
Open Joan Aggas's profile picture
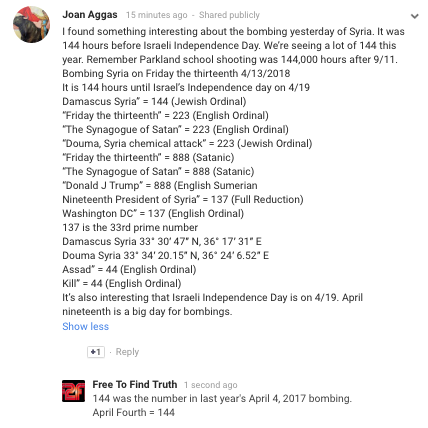click(x=31, y=24)
